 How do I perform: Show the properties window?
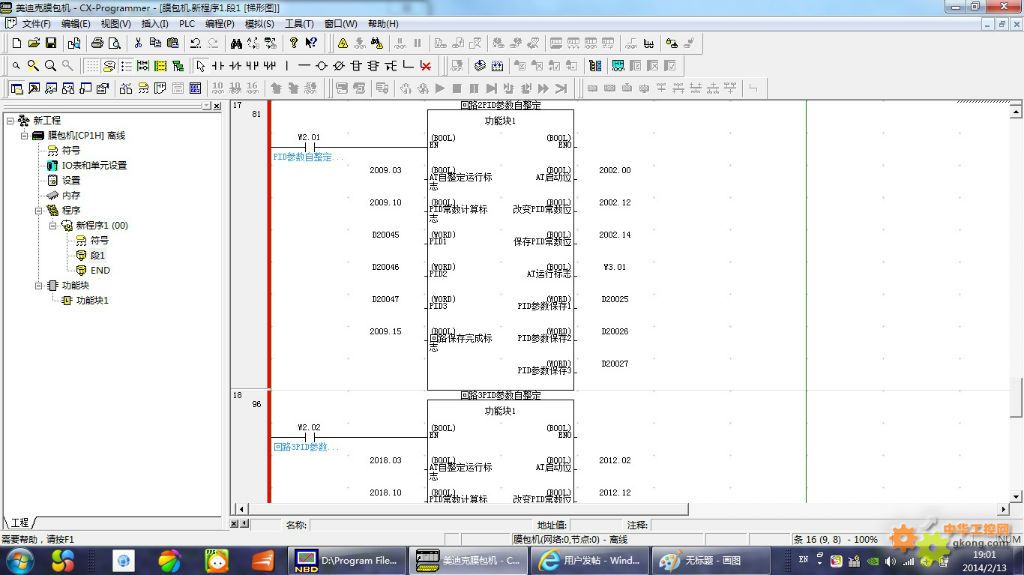coord(103,88)
